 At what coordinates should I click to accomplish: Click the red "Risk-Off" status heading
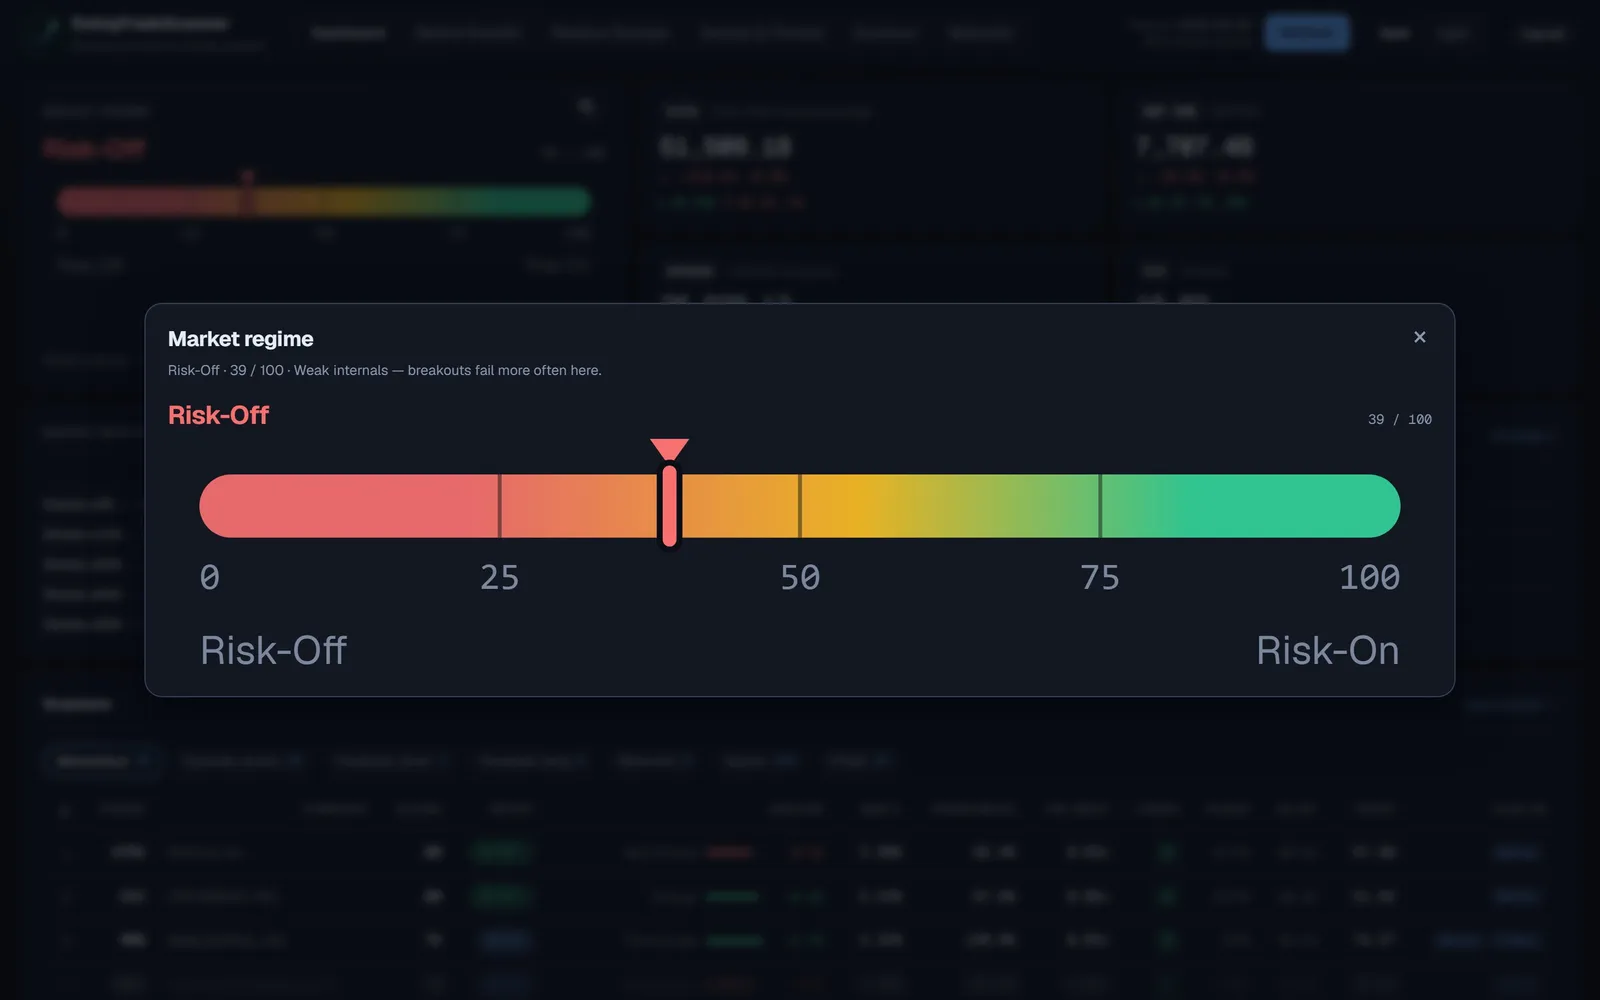(218, 415)
